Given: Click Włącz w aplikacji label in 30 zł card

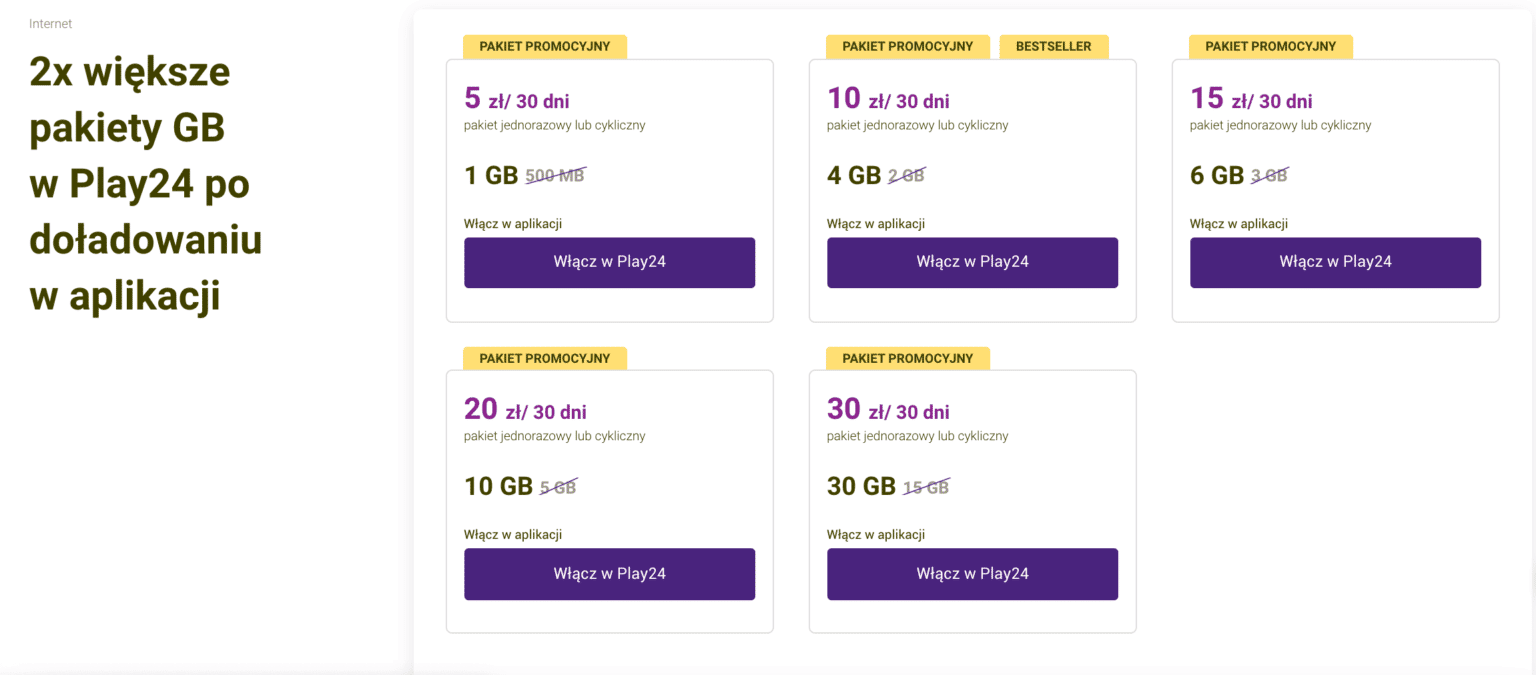Looking at the screenshot, I should (876, 535).
